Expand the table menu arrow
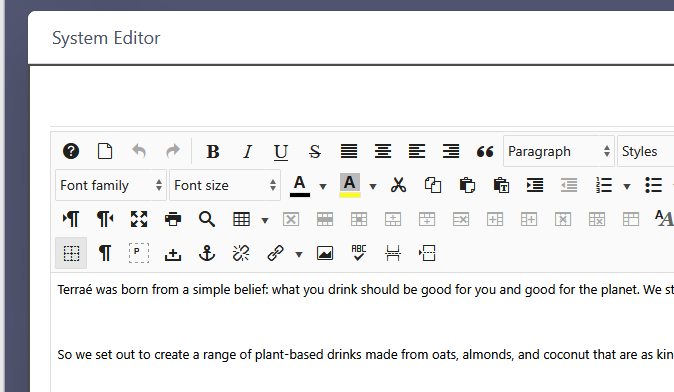 (x=265, y=220)
